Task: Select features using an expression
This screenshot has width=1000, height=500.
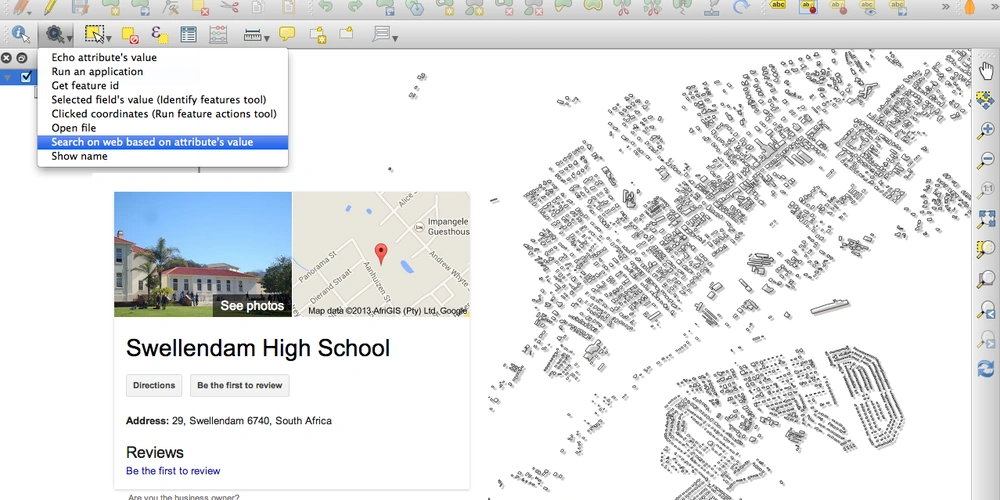Action: coord(159,34)
